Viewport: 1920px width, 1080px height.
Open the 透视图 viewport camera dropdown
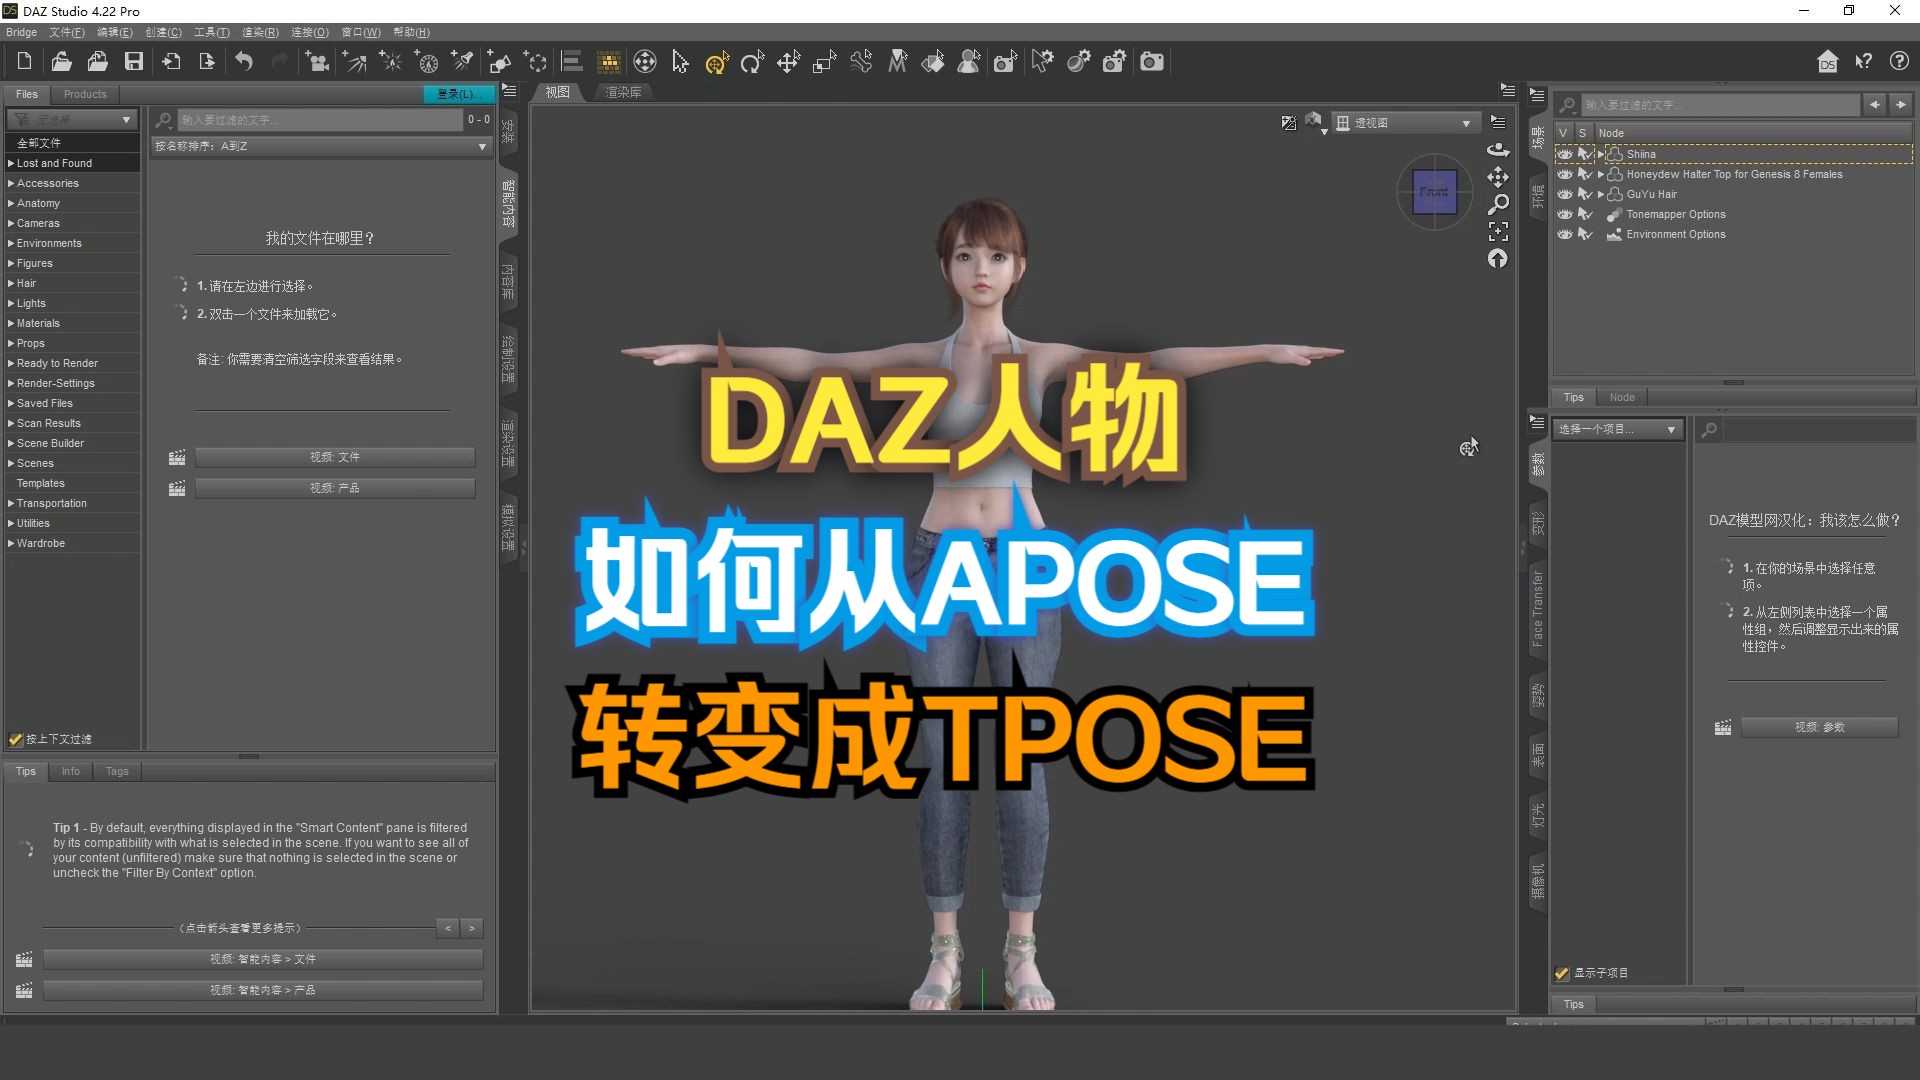1405,122
